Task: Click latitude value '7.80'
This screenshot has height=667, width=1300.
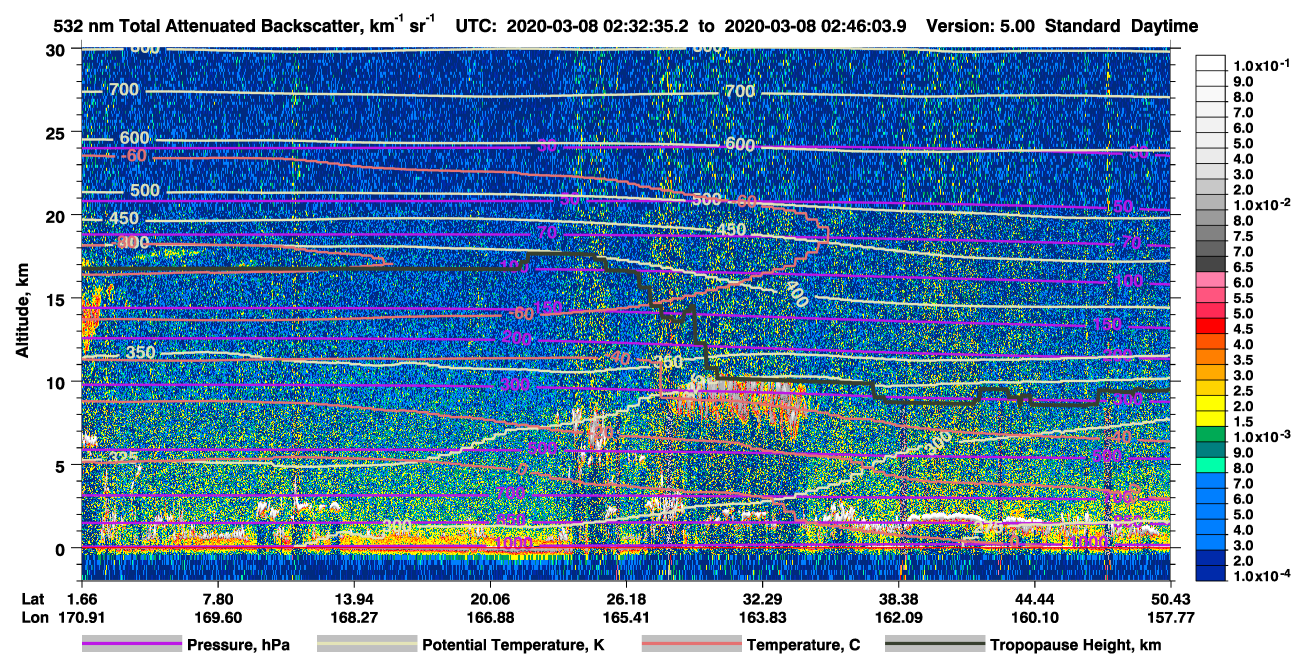Action: (218, 599)
